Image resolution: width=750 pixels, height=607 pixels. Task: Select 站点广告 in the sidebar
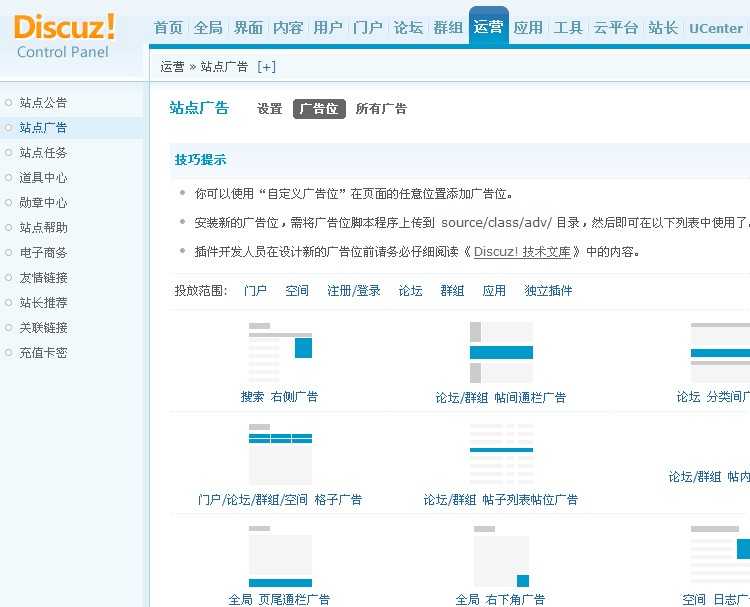tap(43, 128)
